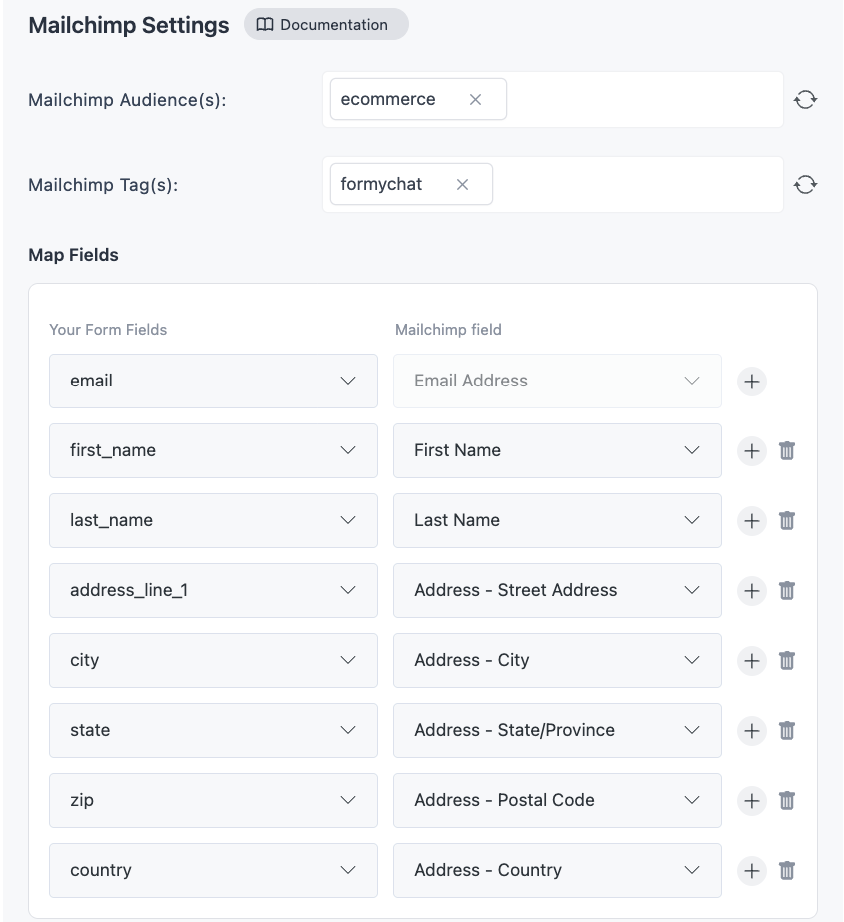844x922 pixels.
Task: Open the First Name Mailchimp dropdown
Action: click(x=558, y=450)
